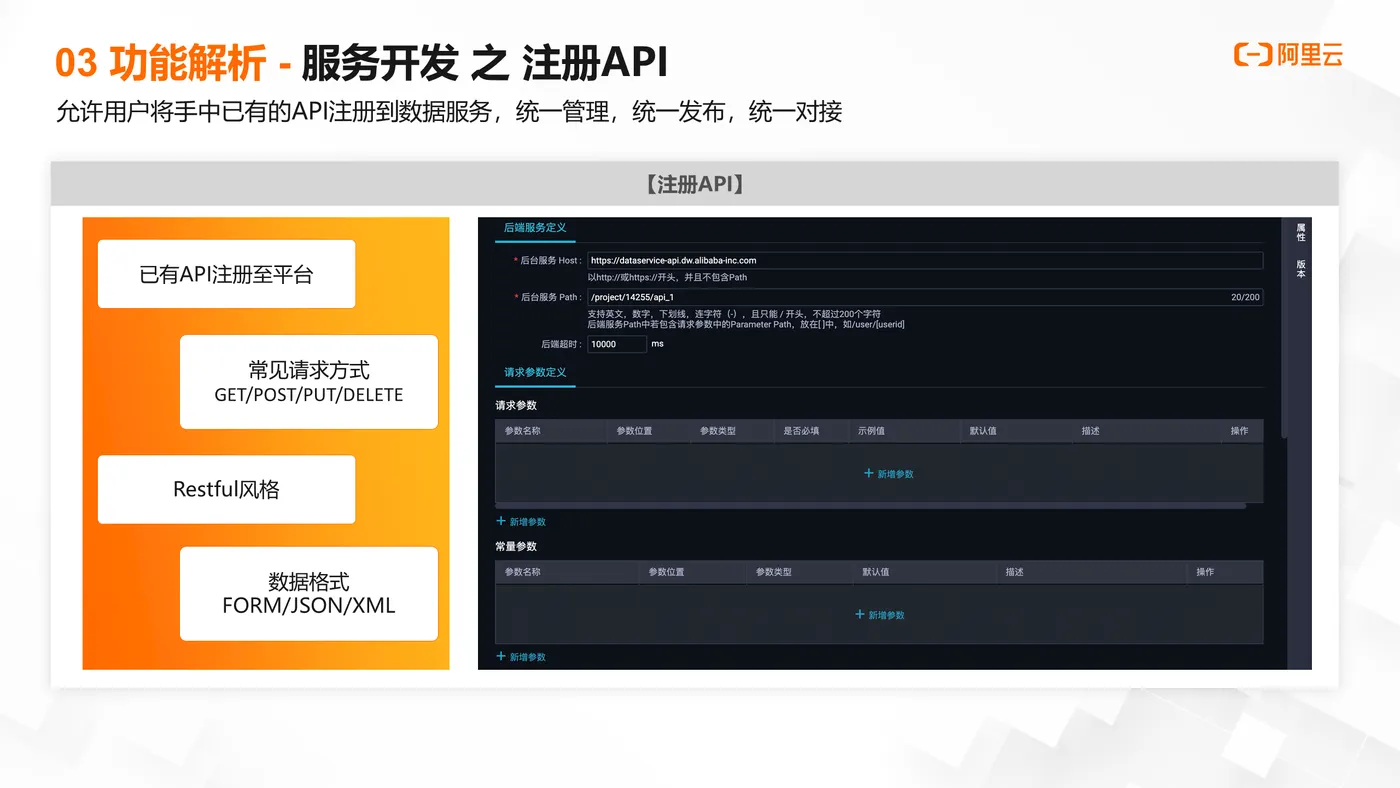Click 操作 header in 请求参数 table
Viewport: 1400px width, 788px height.
[1239, 431]
